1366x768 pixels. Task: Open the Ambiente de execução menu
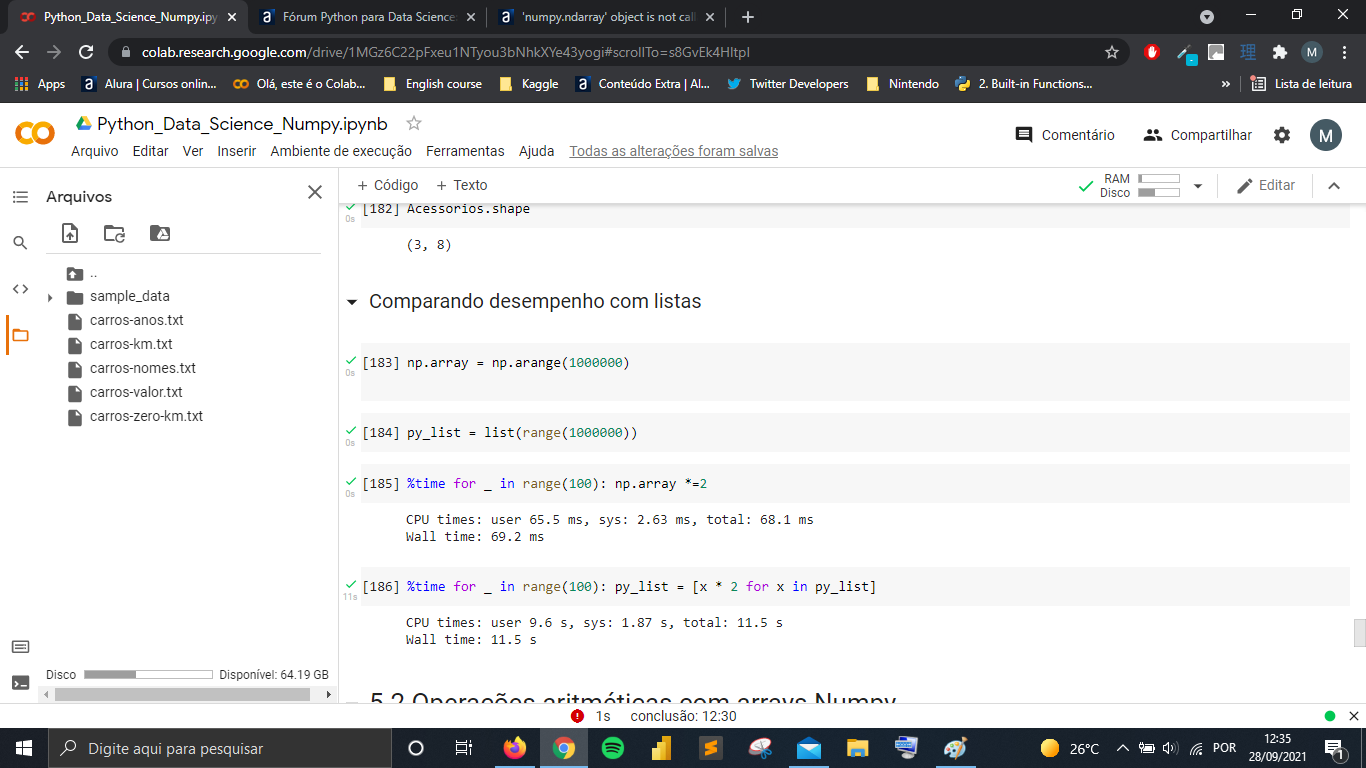(341, 151)
